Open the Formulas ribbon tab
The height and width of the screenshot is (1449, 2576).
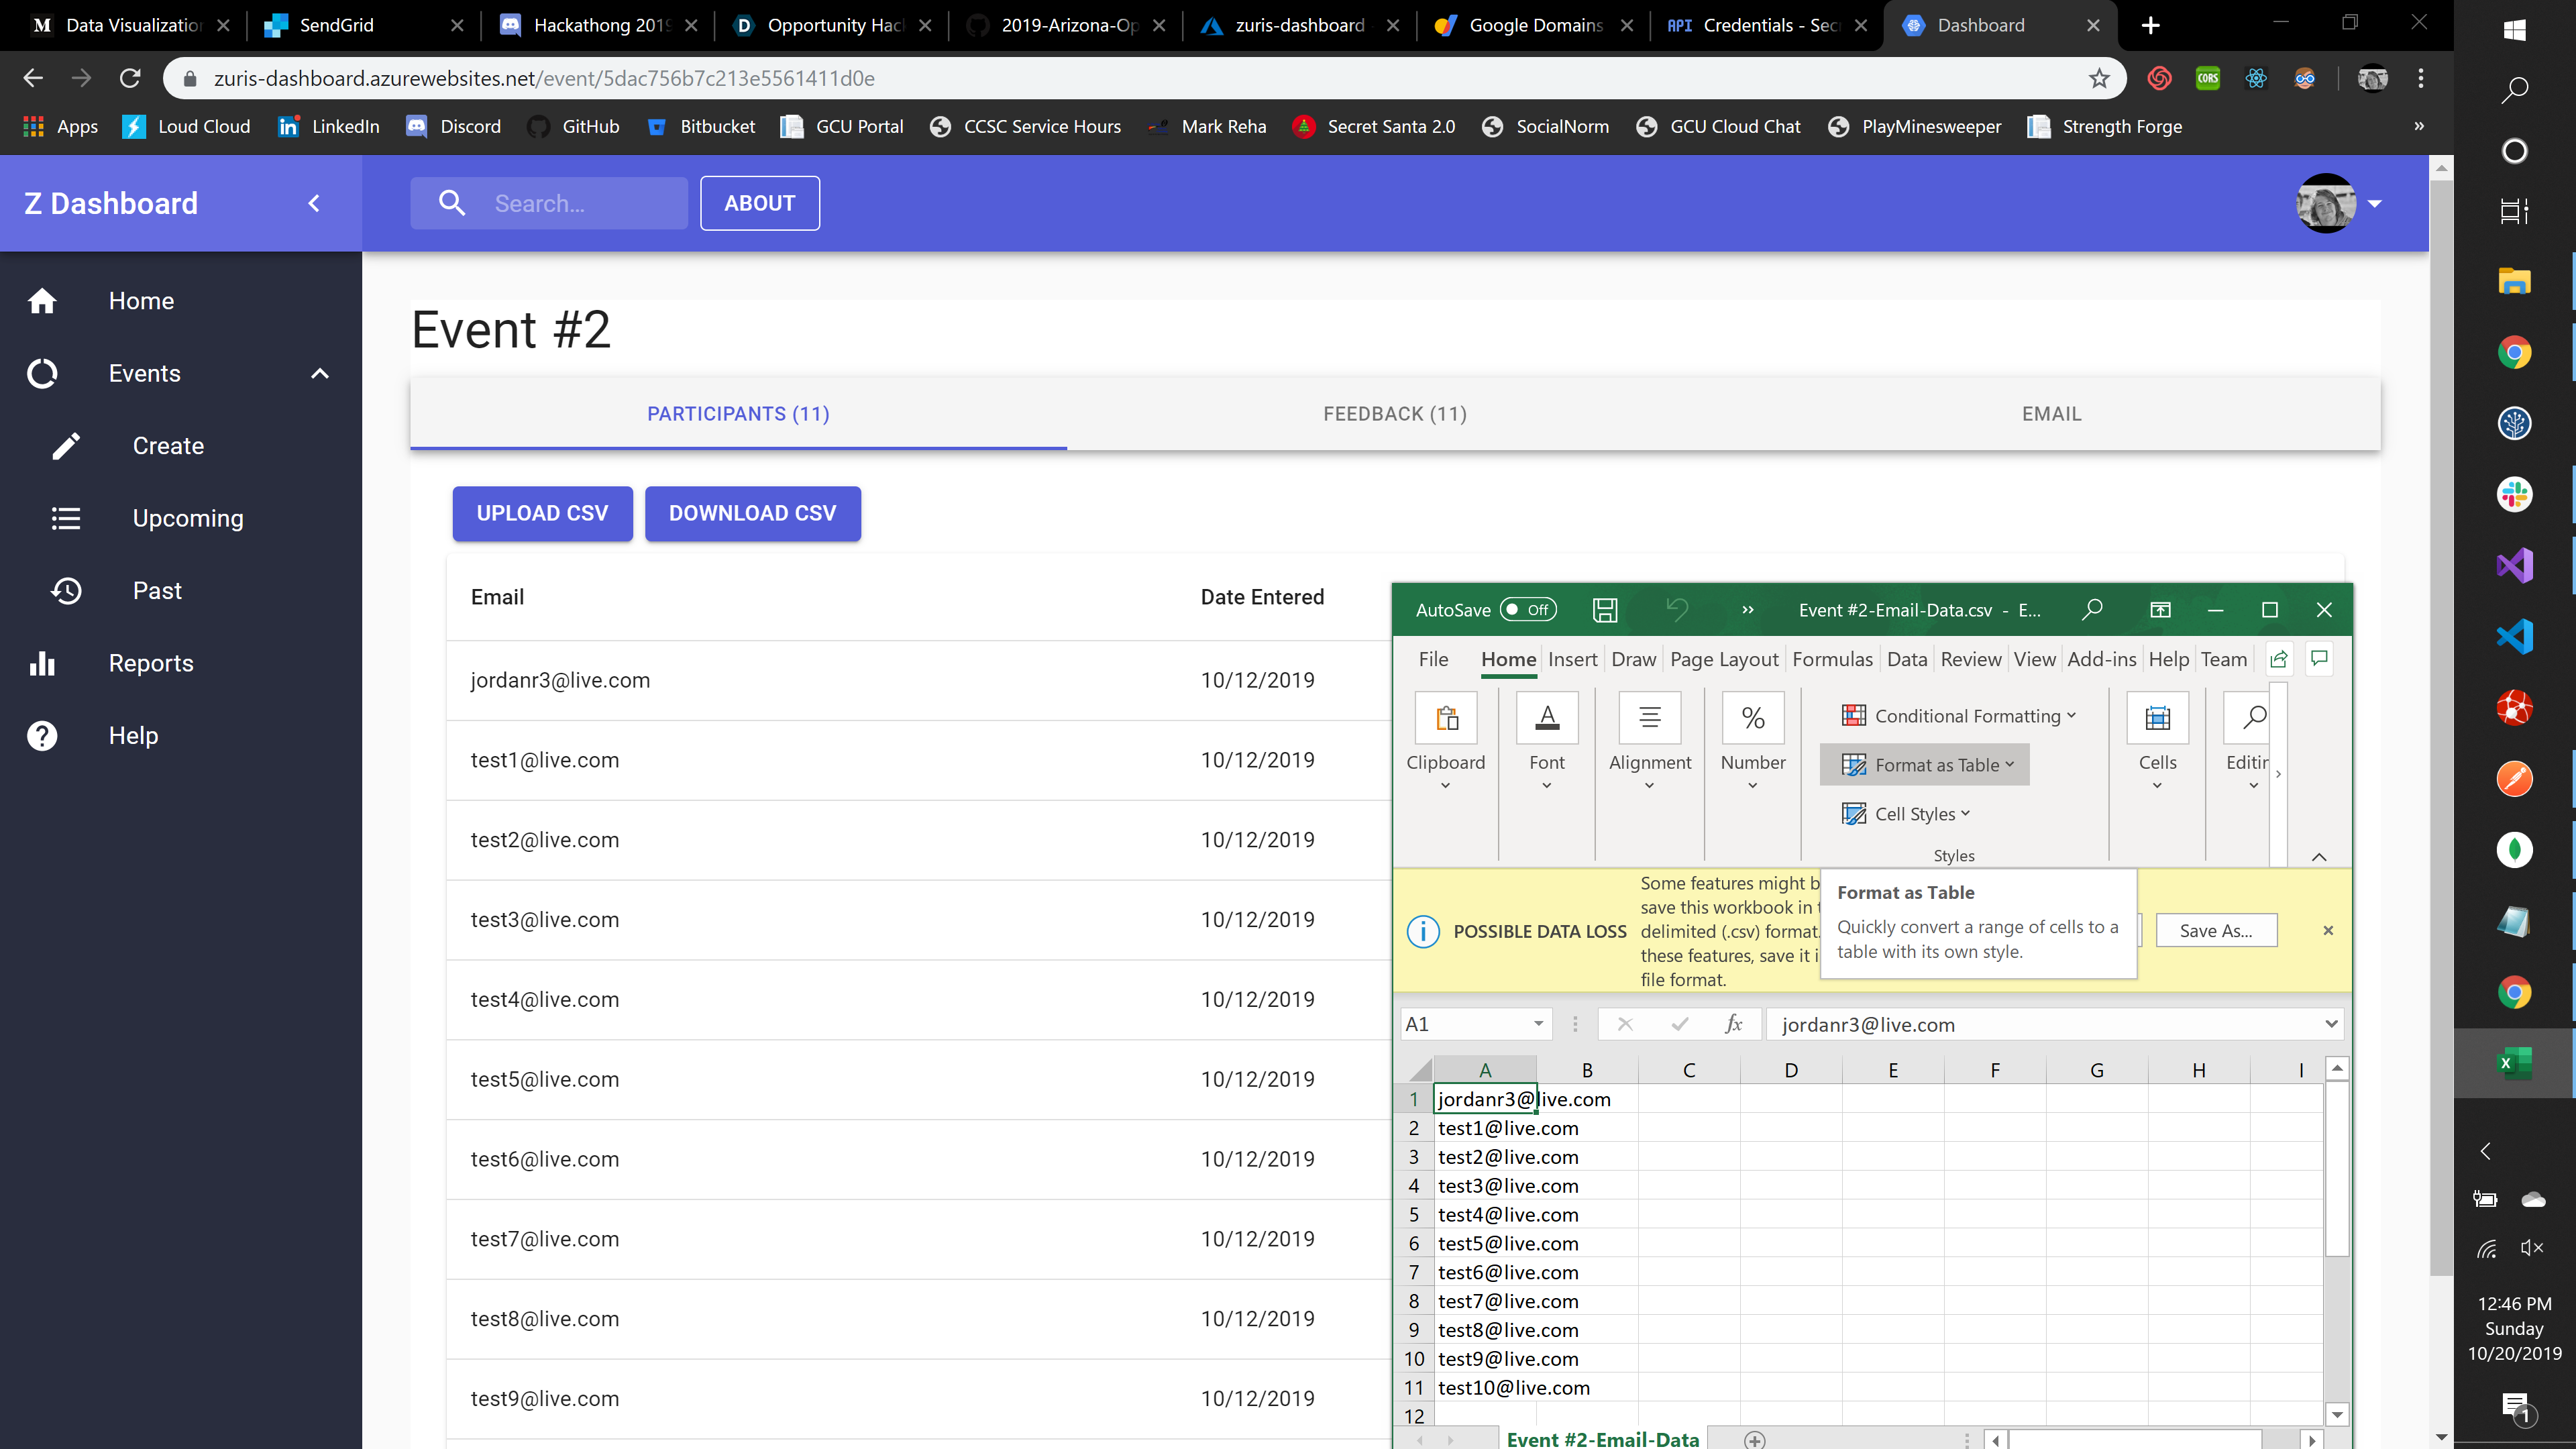pyautogui.click(x=1832, y=659)
